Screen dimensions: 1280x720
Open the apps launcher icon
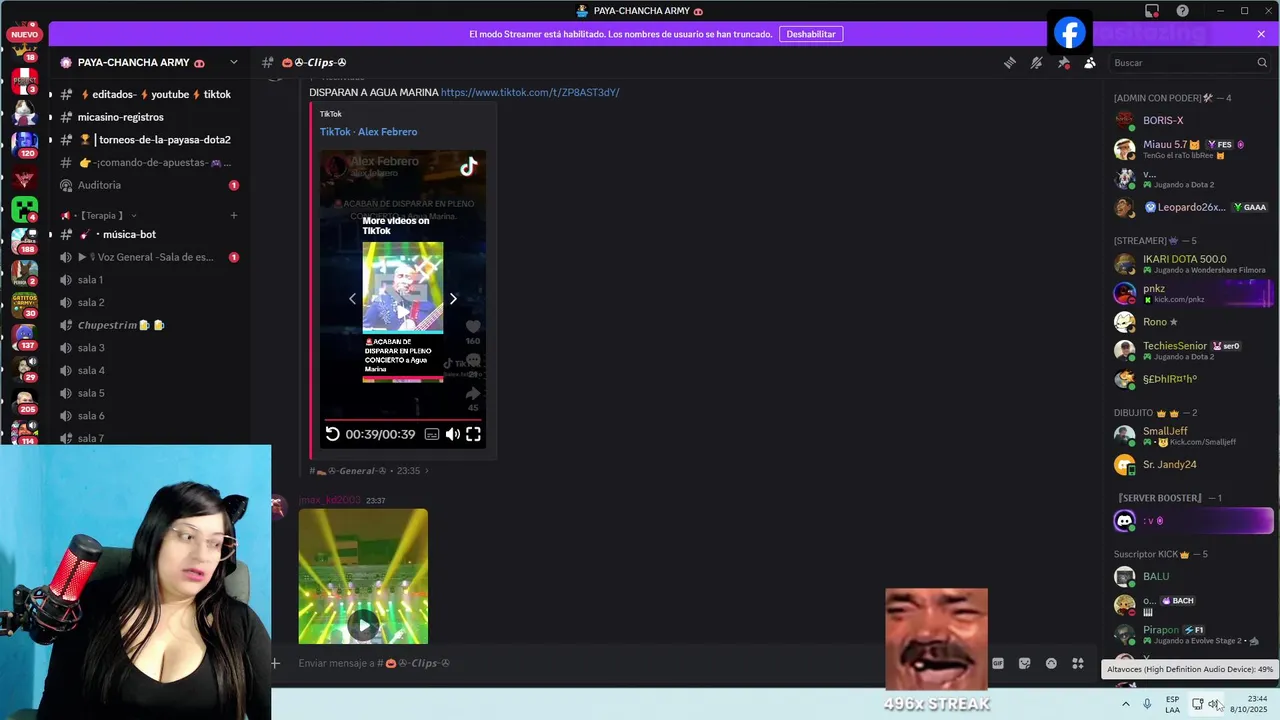(1078, 663)
